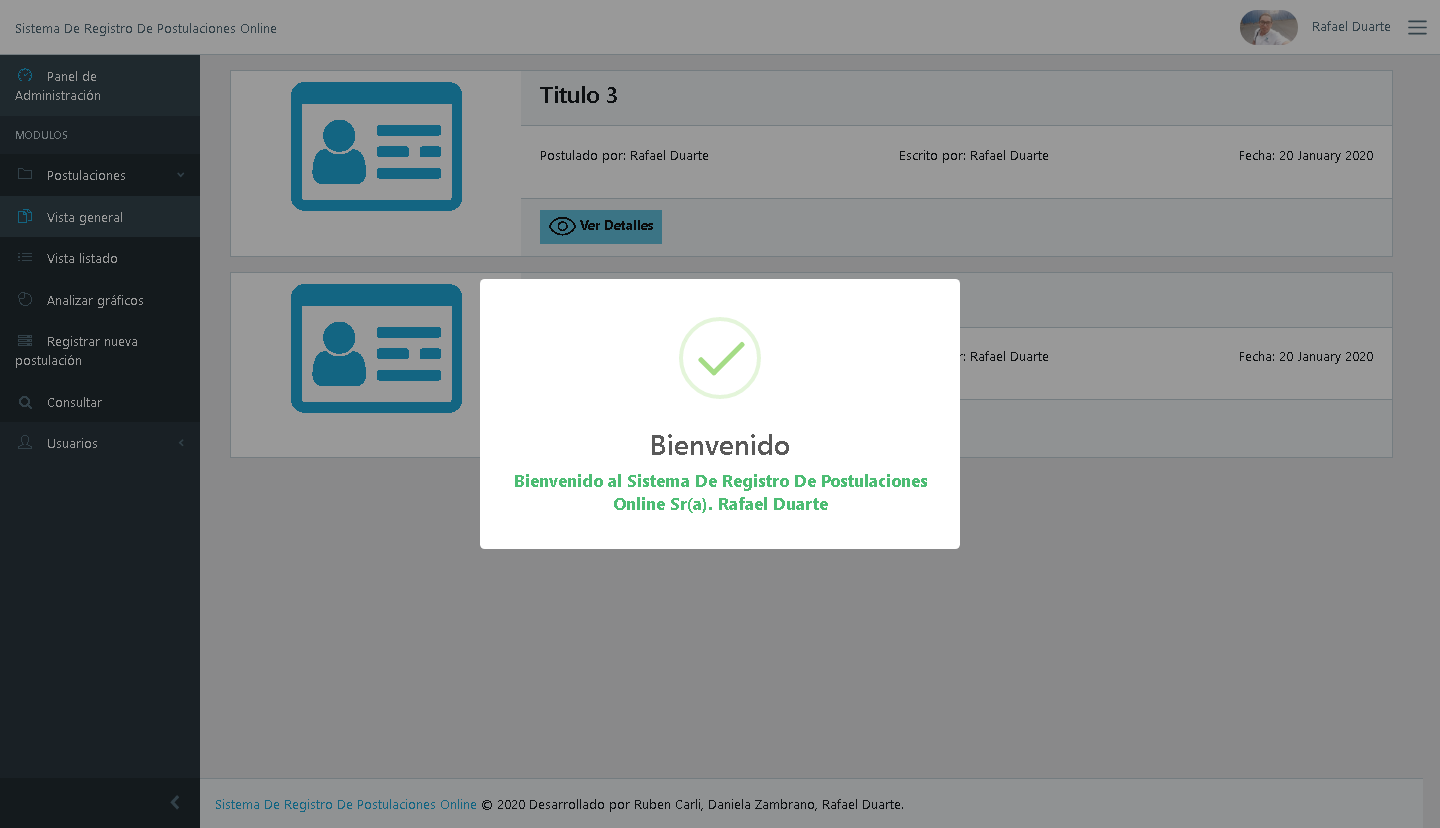Screen dimensions: 1440x828
Task: Click the Analizar gráficos chart icon
Action: pos(25,300)
